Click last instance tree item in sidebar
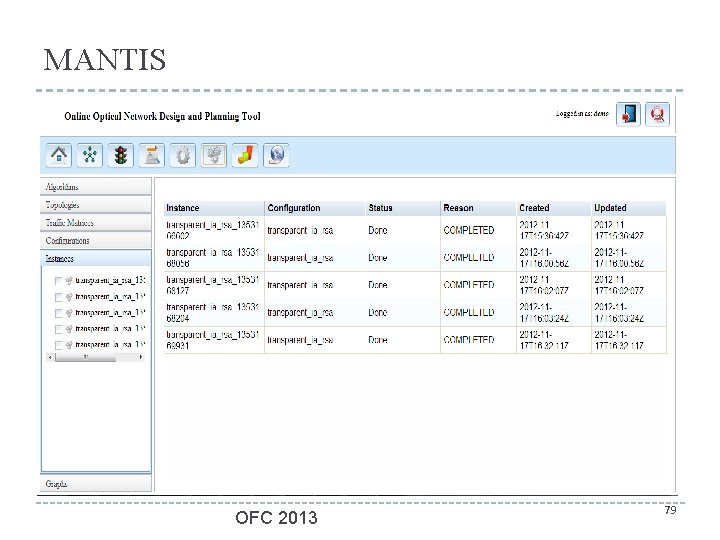The height and width of the screenshot is (540, 720). tap(110, 344)
